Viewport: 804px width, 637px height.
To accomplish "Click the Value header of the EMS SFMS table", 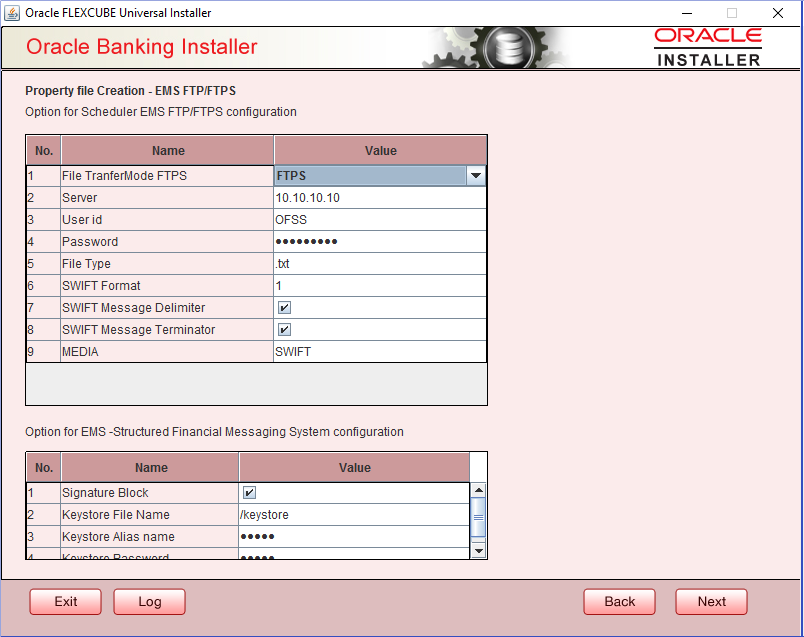I will (x=354, y=468).
